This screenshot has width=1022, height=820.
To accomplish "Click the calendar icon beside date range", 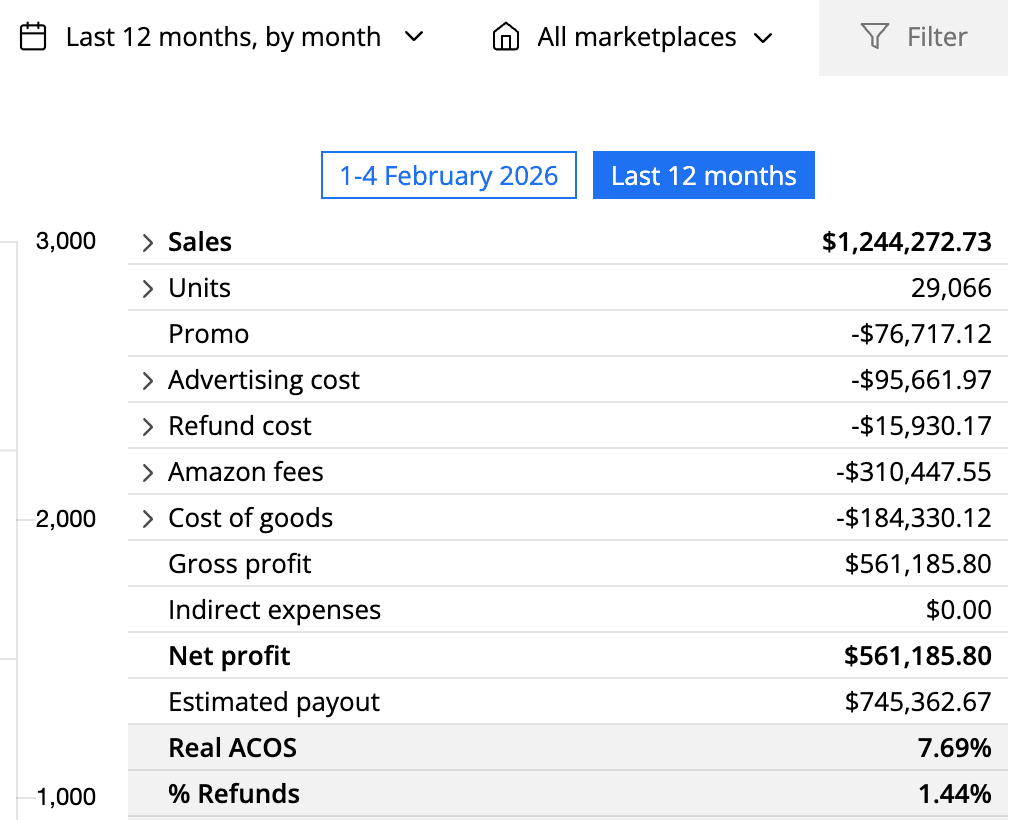I will [34, 38].
